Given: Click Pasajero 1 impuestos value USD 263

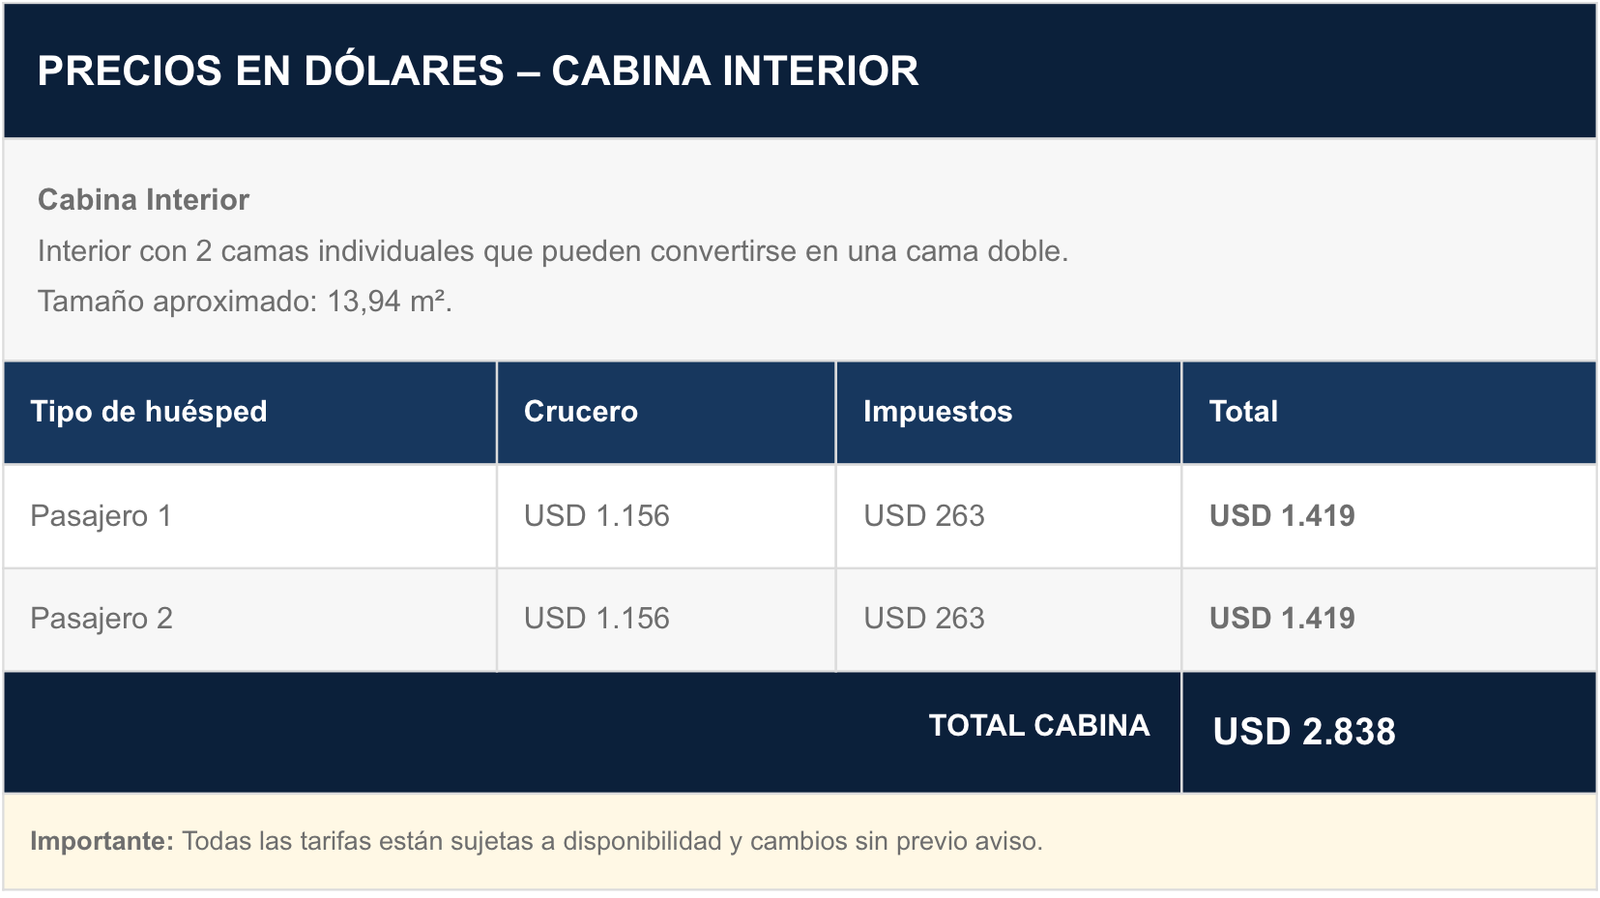Looking at the screenshot, I should pos(924,516).
